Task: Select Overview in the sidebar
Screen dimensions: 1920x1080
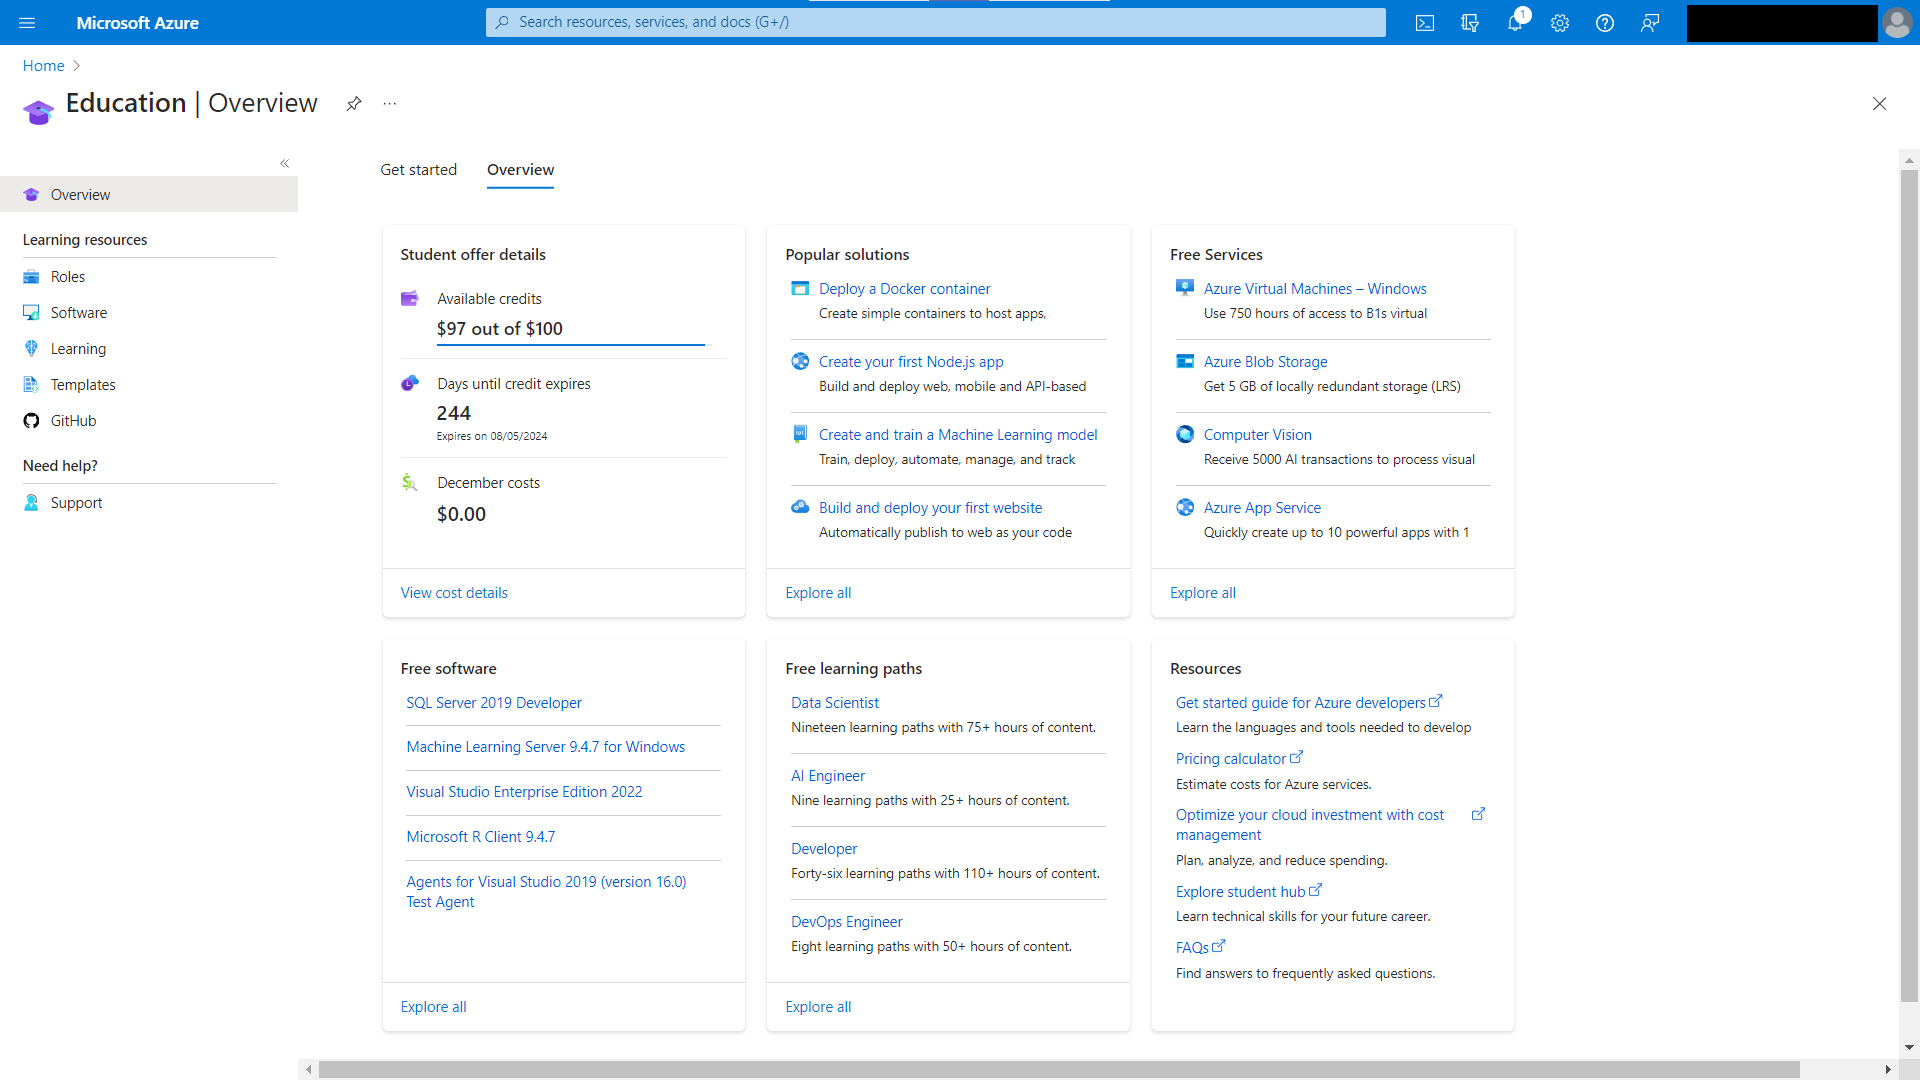Action: pos(149,194)
